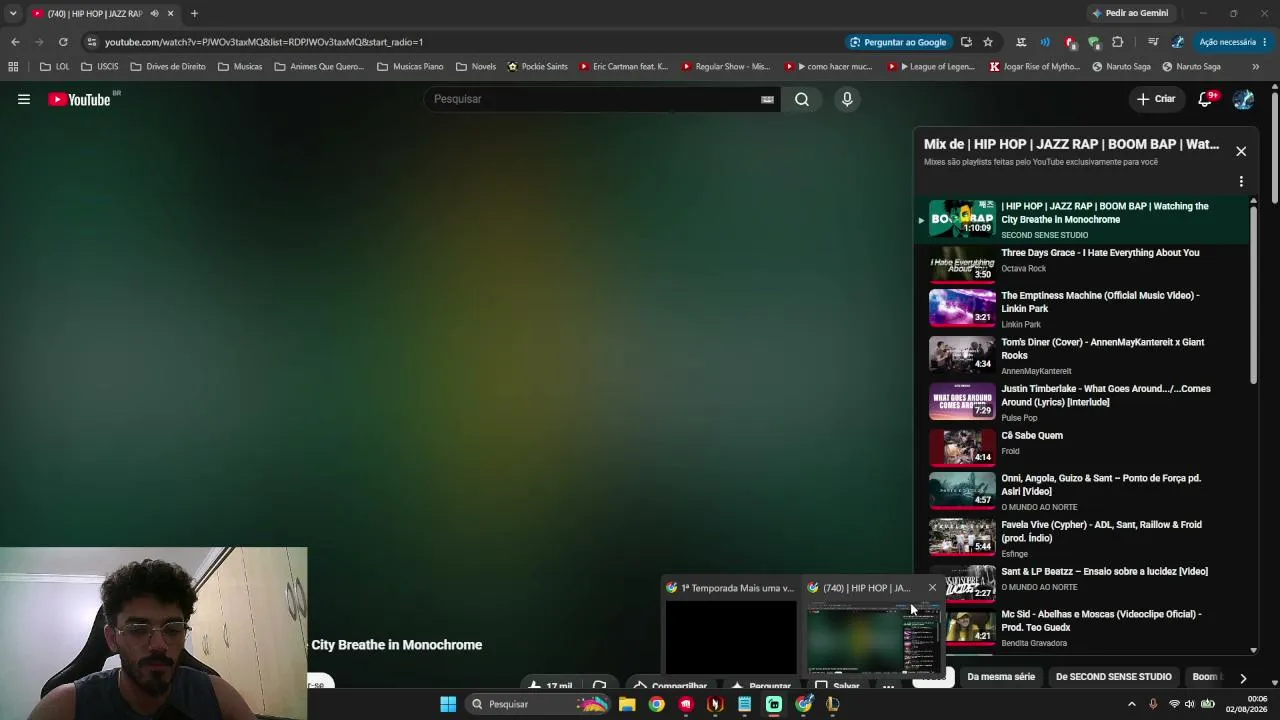1280x720 pixels.
Task: Open the Pockie Saints bookmark
Action: point(538,67)
